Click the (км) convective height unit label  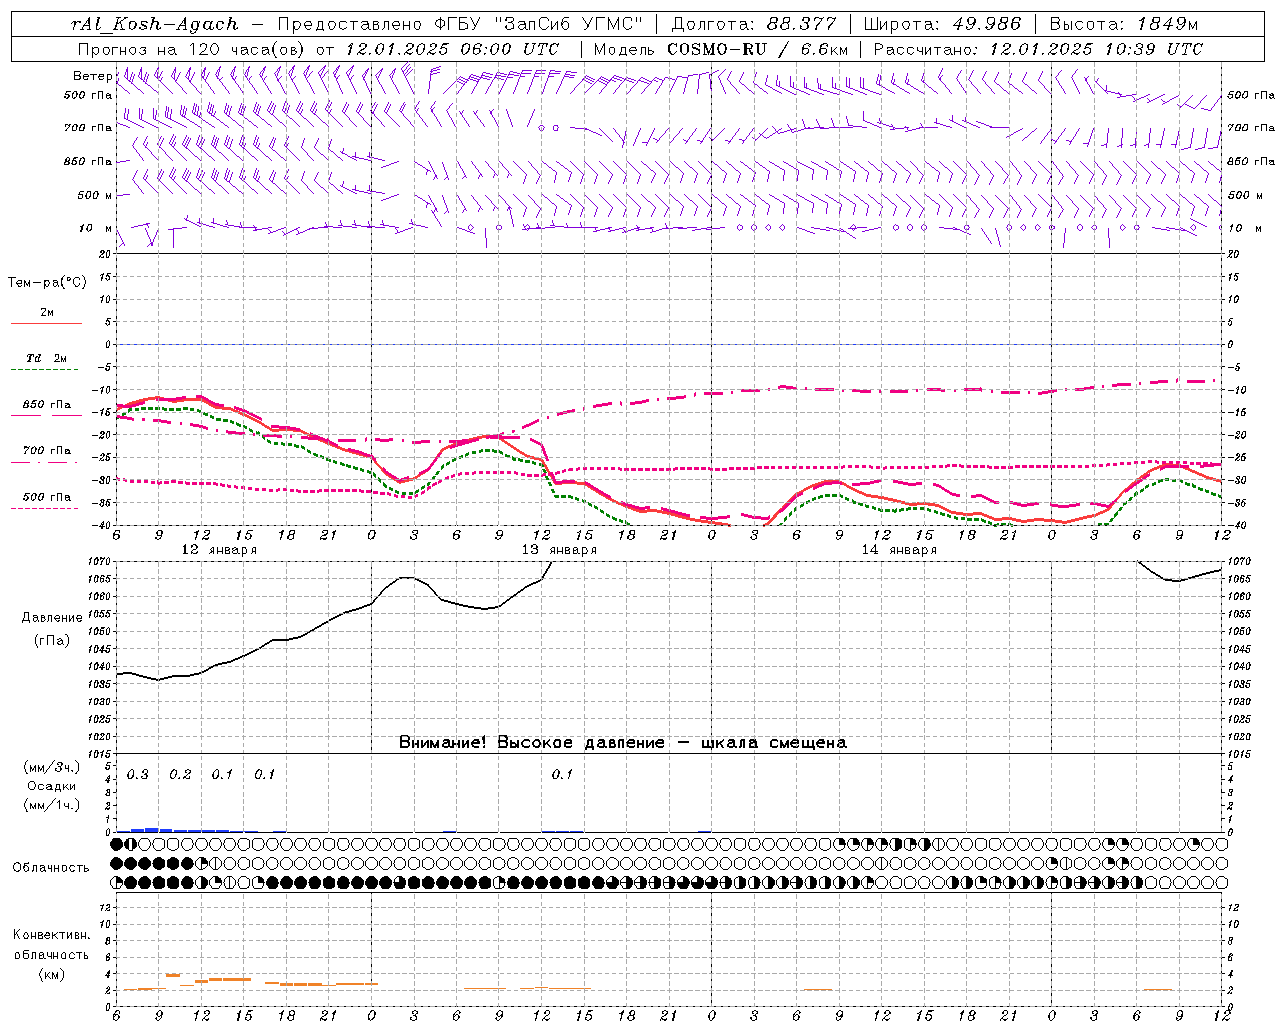51,973
